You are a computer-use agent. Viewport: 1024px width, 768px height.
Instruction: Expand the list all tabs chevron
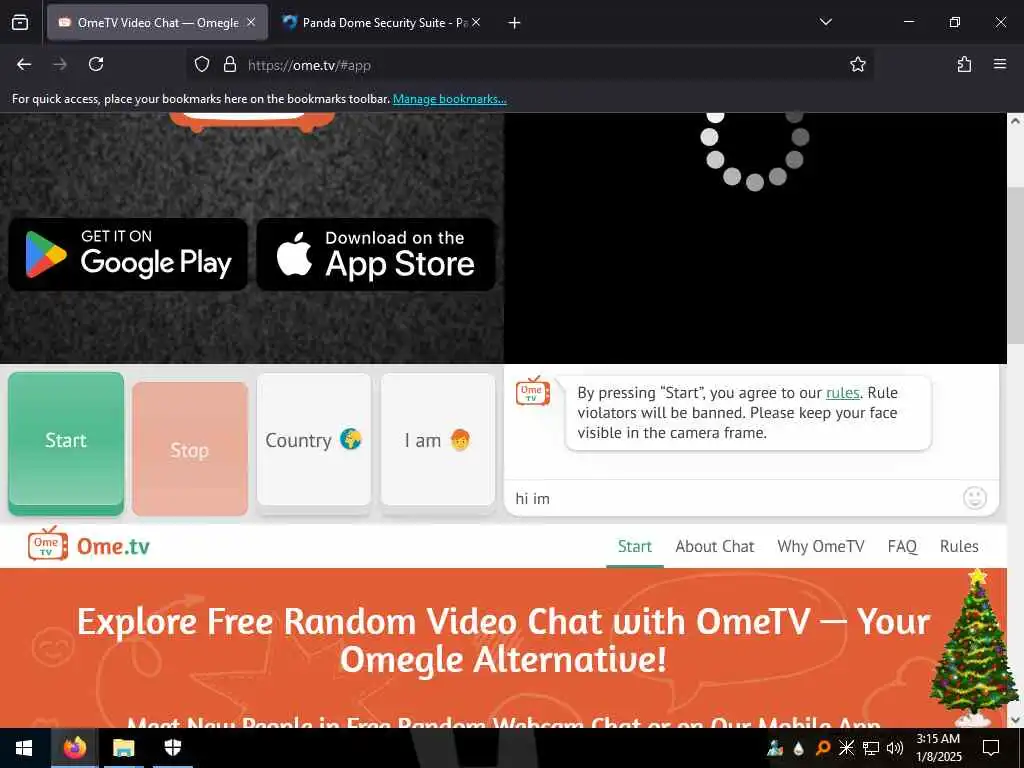tap(825, 22)
